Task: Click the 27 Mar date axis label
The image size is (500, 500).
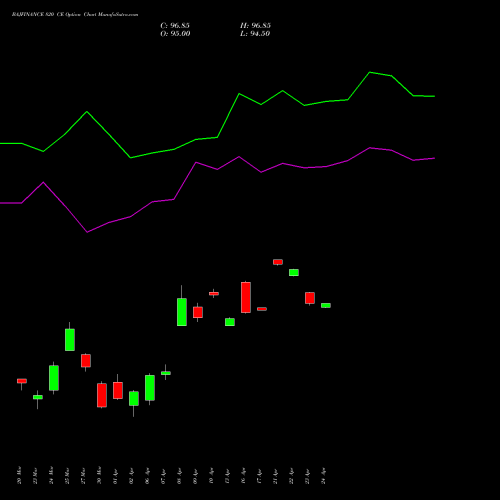Action: [83, 475]
